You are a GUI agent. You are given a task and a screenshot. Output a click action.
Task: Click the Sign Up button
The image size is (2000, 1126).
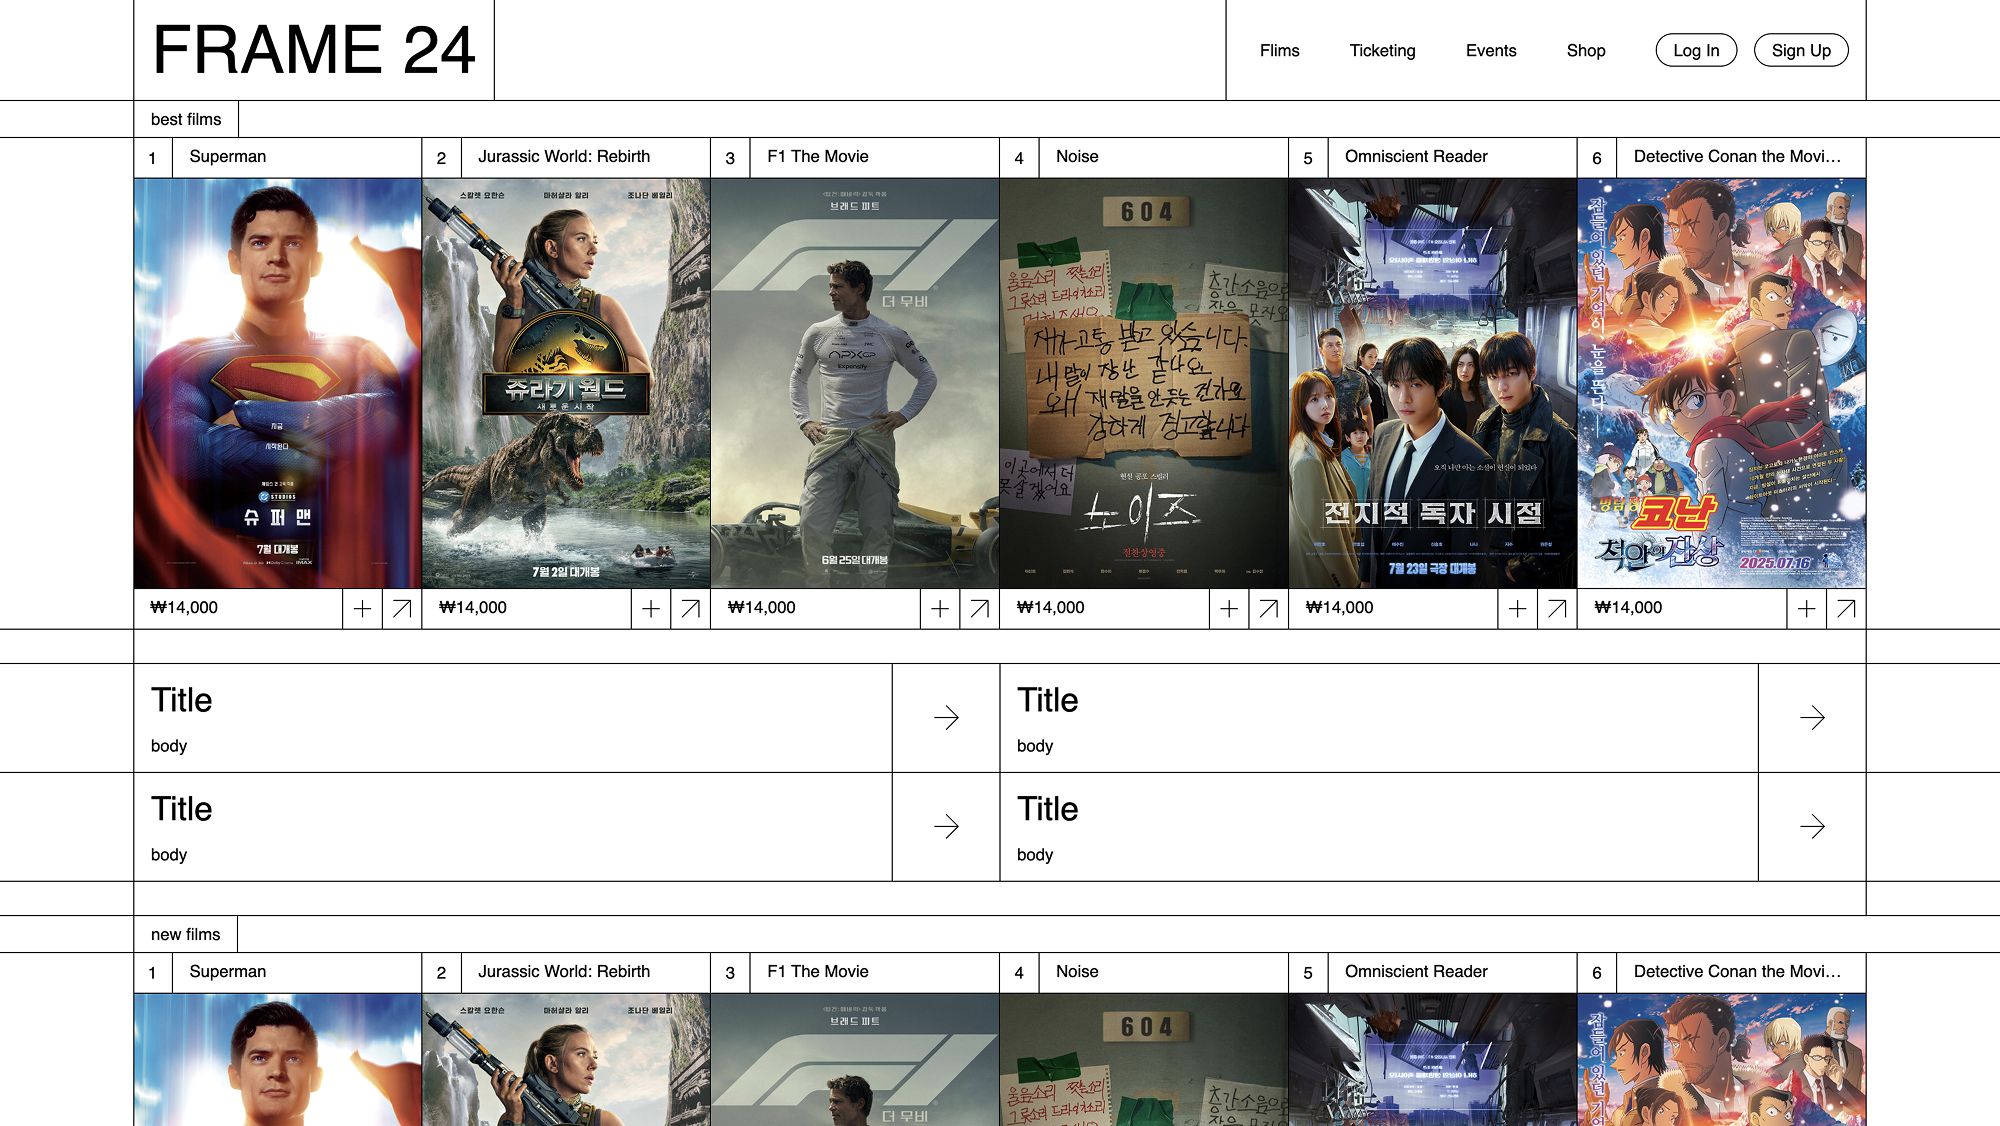click(x=1801, y=50)
